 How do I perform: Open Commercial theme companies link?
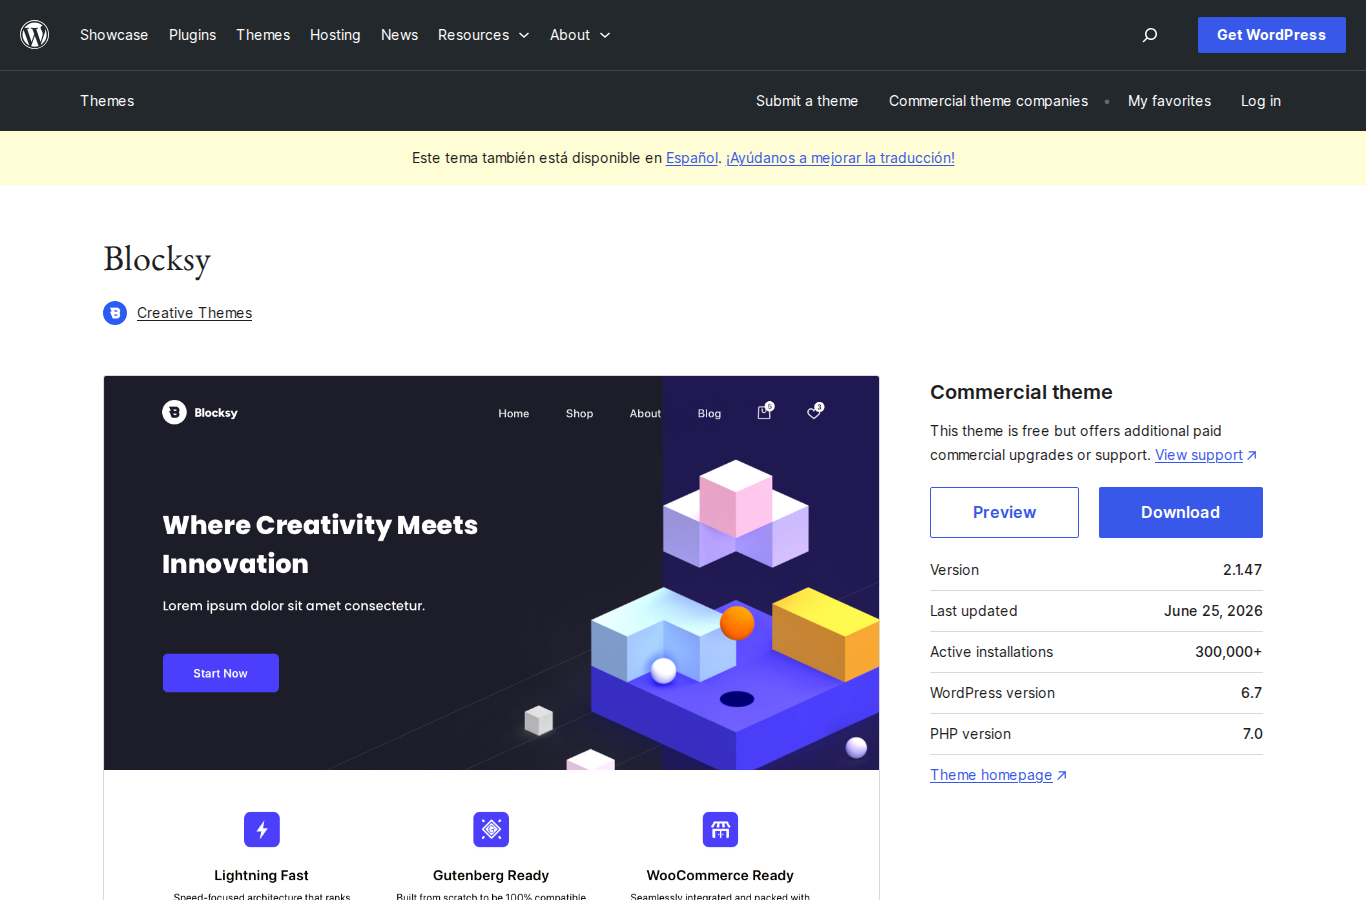coord(988,101)
